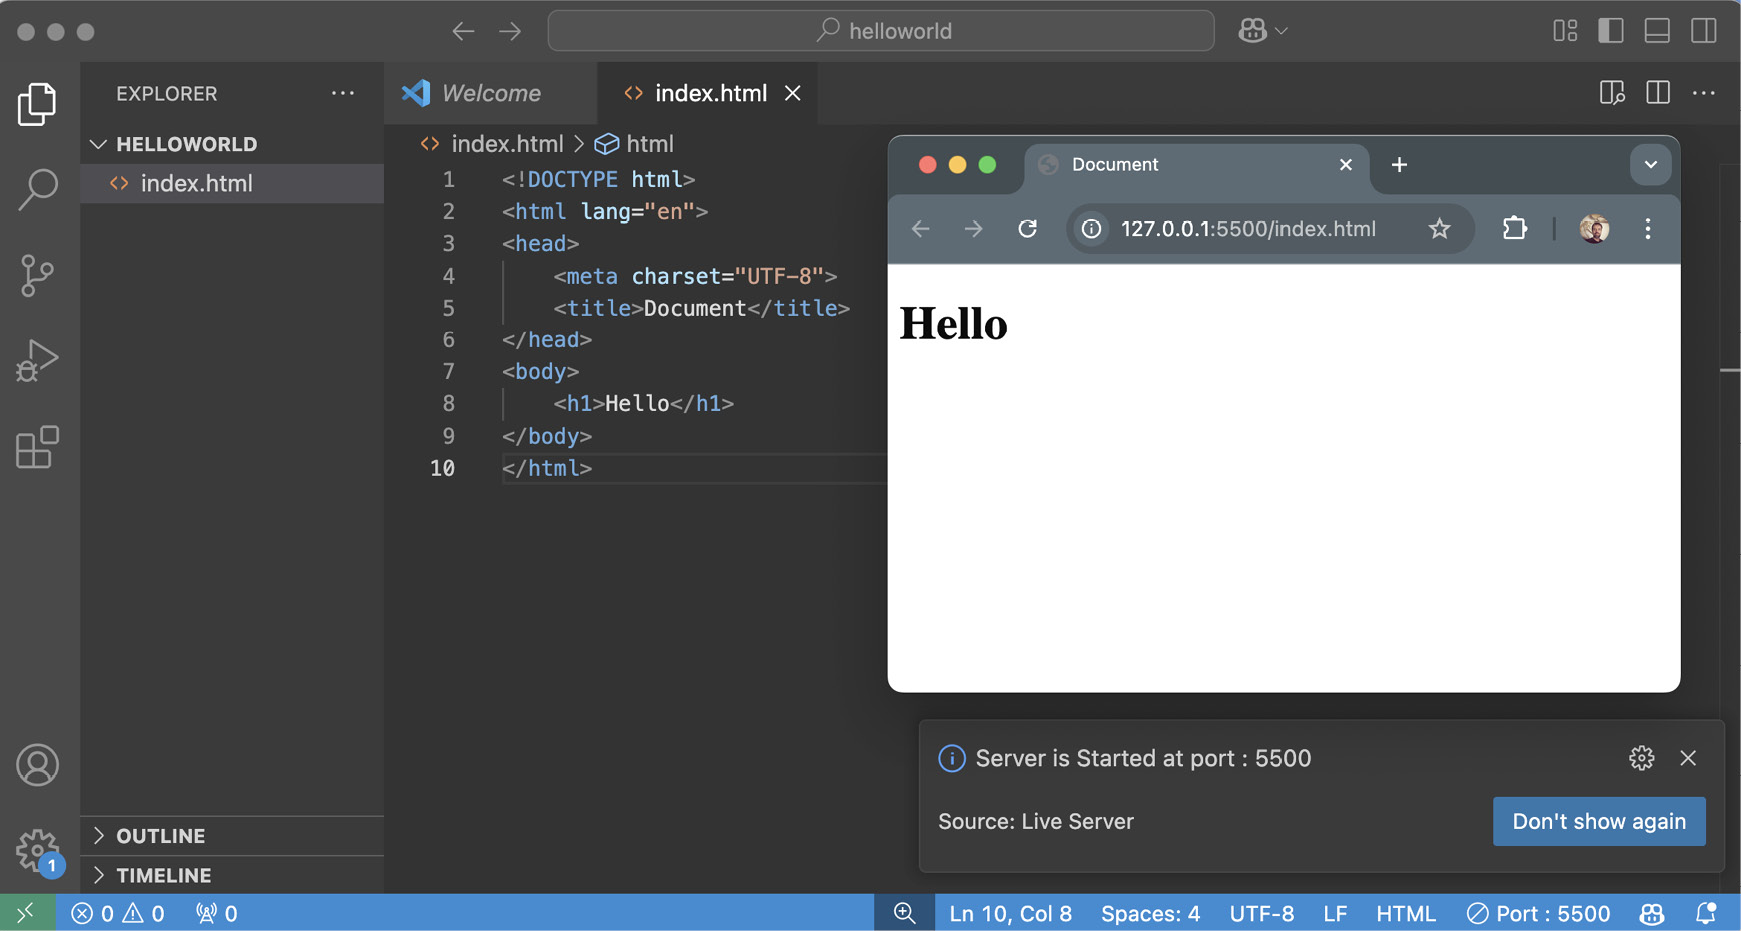Image resolution: width=1741 pixels, height=931 pixels.
Task: Open the Copilot chat icon in title bar
Action: point(1252,31)
